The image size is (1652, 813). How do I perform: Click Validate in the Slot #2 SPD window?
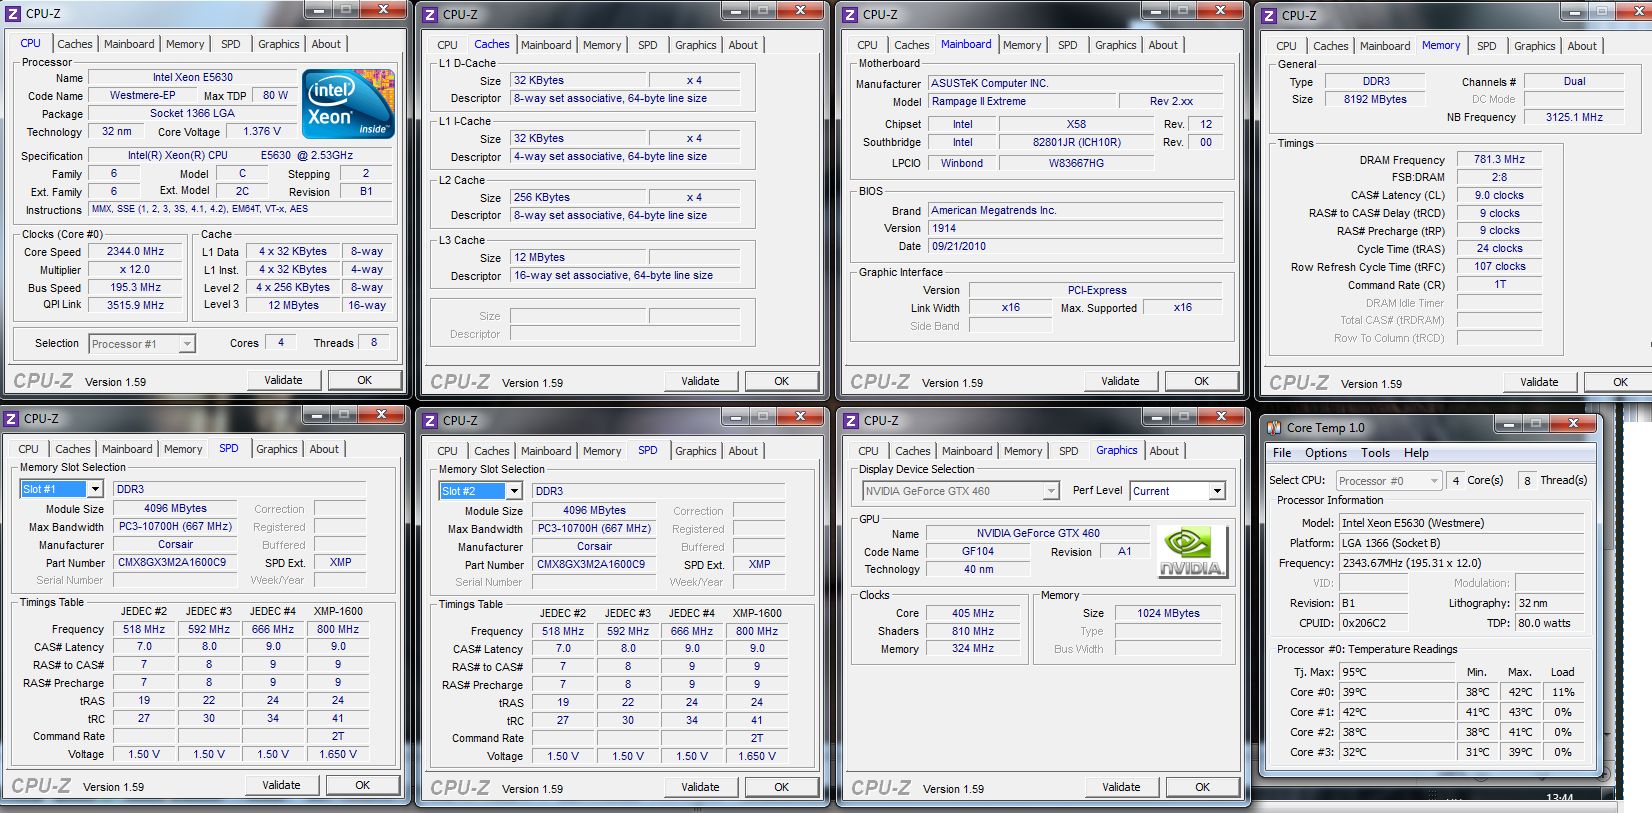pyautogui.click(x=700, y=787)
